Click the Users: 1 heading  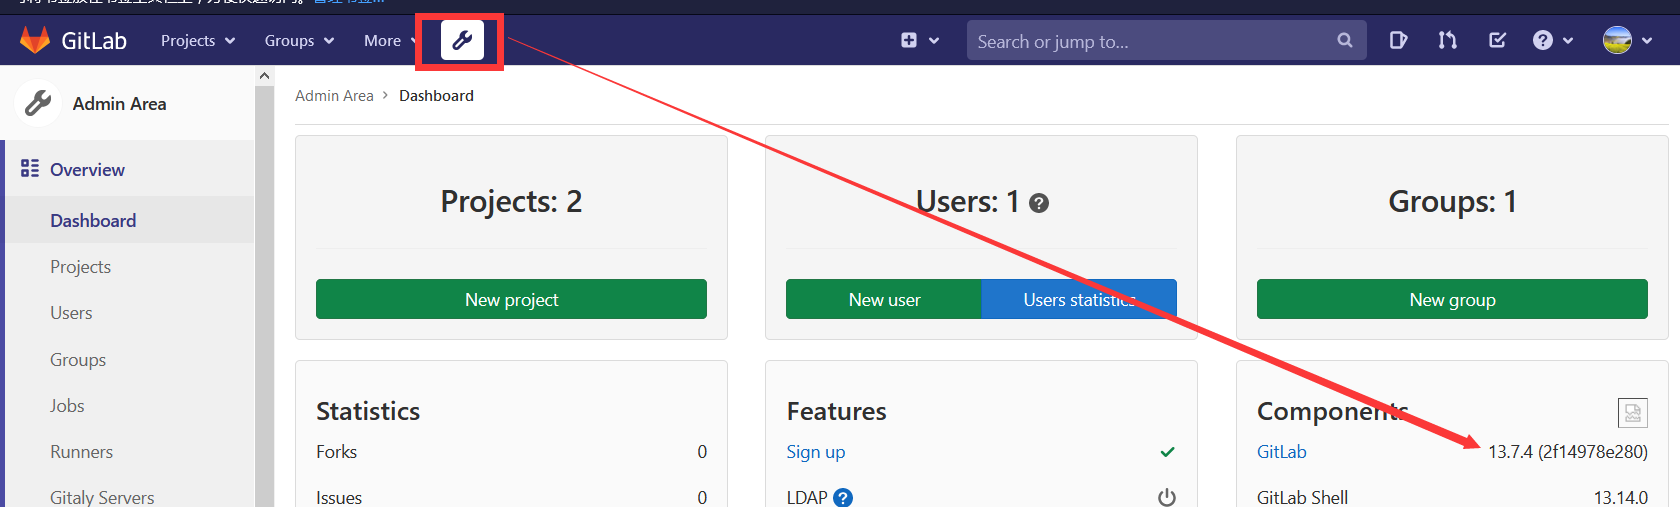click(x=967, y=202)
